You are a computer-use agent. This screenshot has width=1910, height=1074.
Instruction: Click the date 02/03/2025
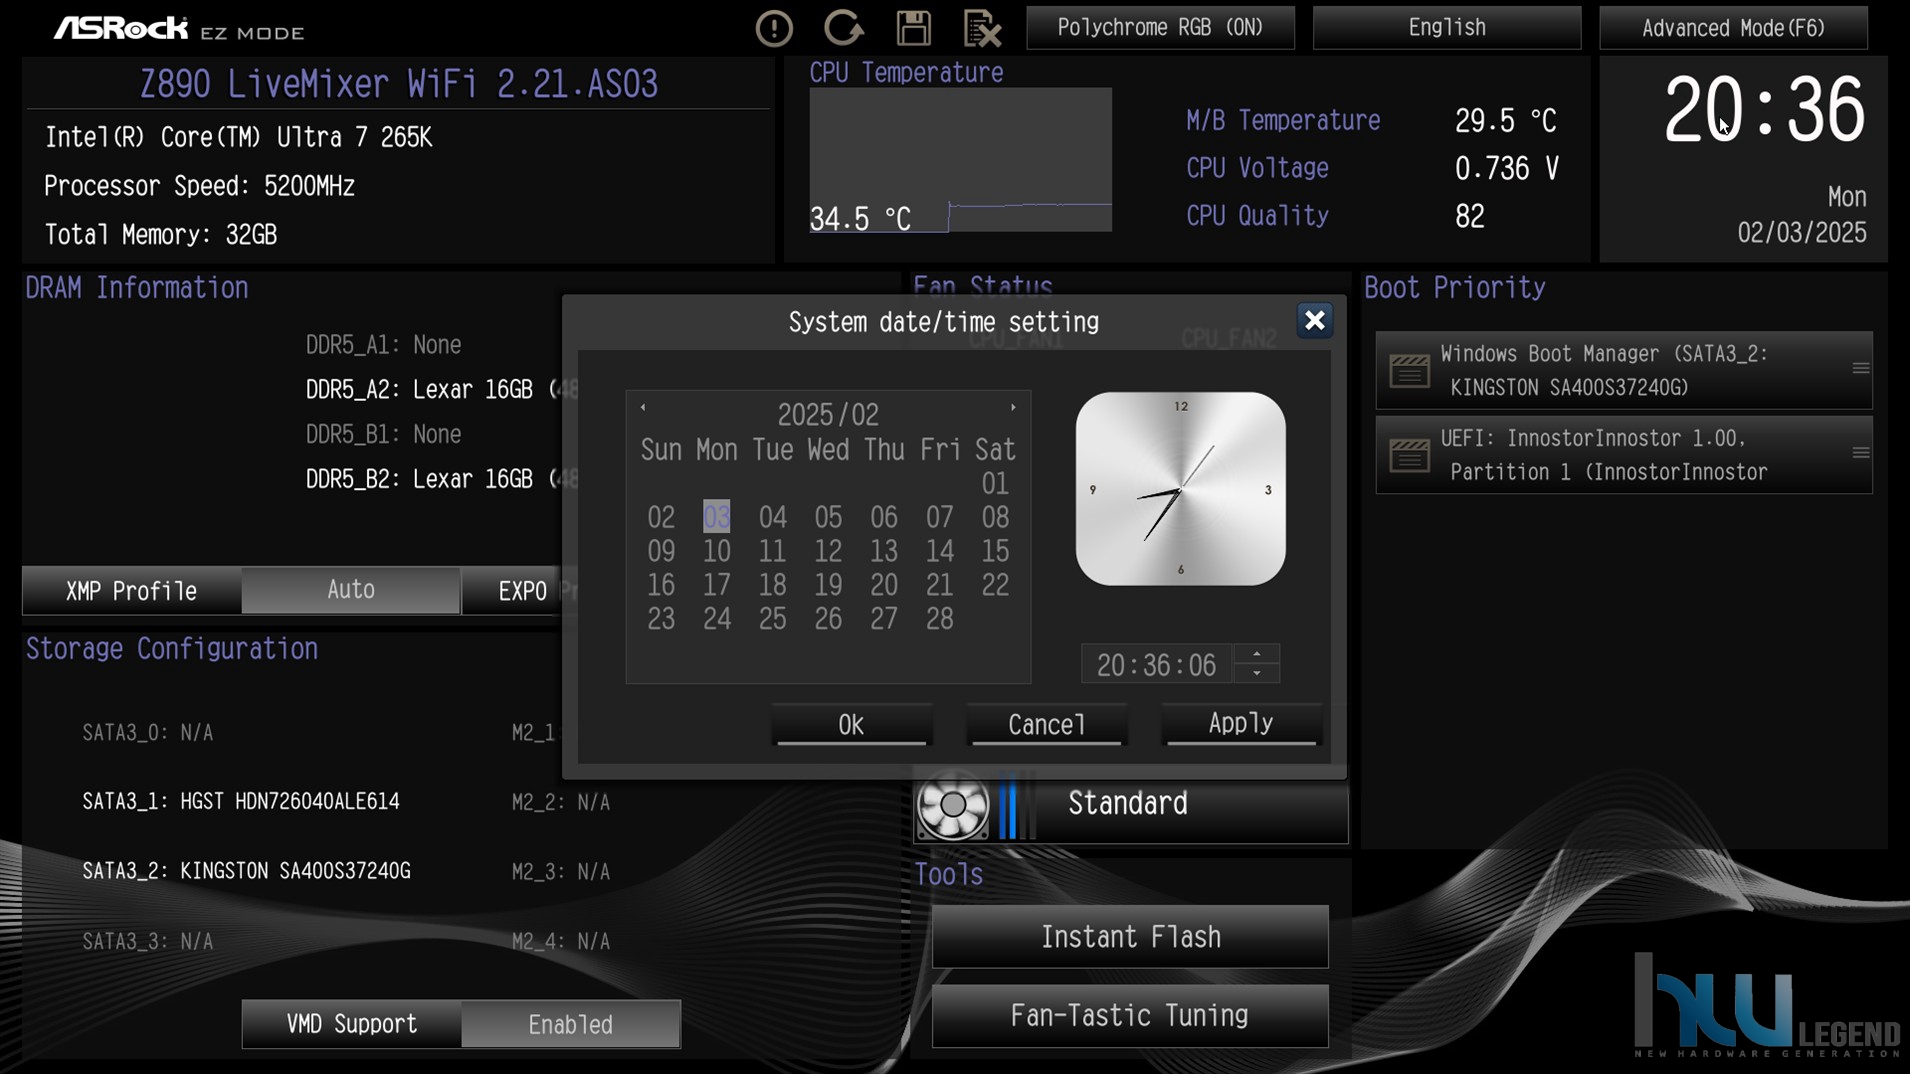[1801, 233]
